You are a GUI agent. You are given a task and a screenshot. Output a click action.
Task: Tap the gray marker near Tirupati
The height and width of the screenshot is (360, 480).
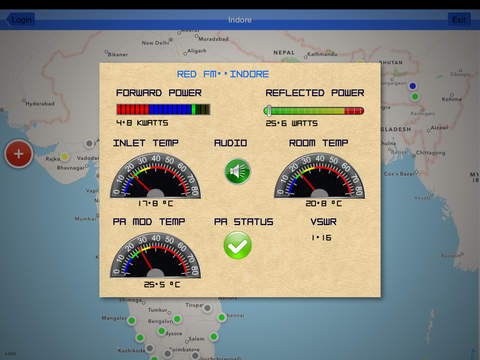[207, 308]
